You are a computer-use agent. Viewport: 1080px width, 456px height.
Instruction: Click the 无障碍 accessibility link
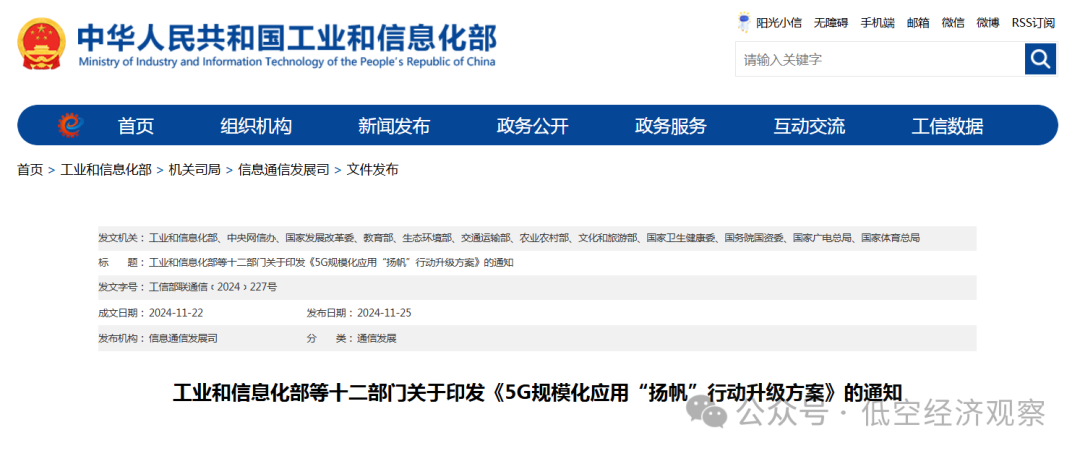tap(831, 23)
